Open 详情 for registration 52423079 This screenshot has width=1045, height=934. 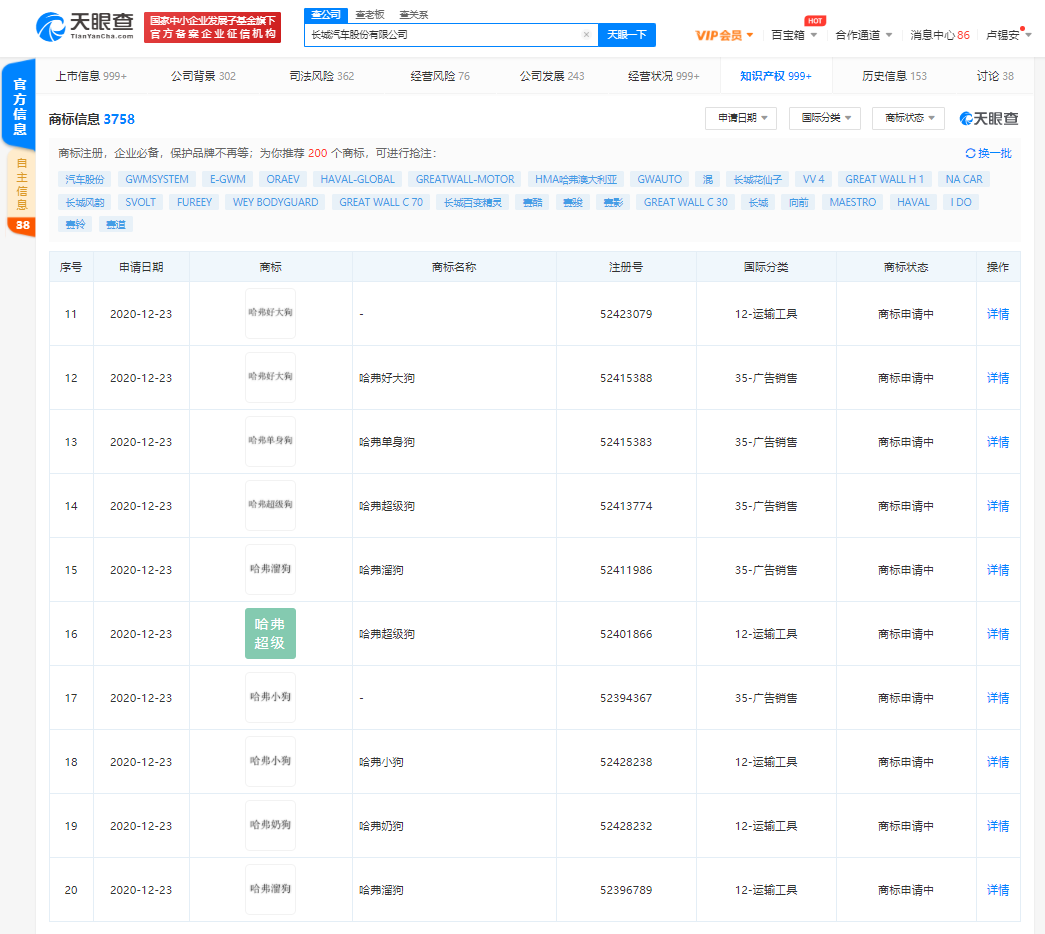tap(998, 314)
